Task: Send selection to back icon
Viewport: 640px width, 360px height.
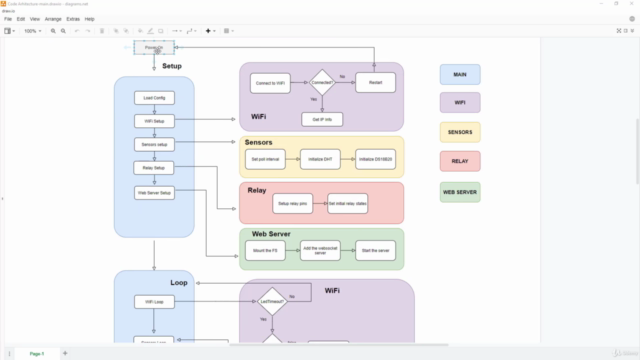Action: tap(126, 31)
